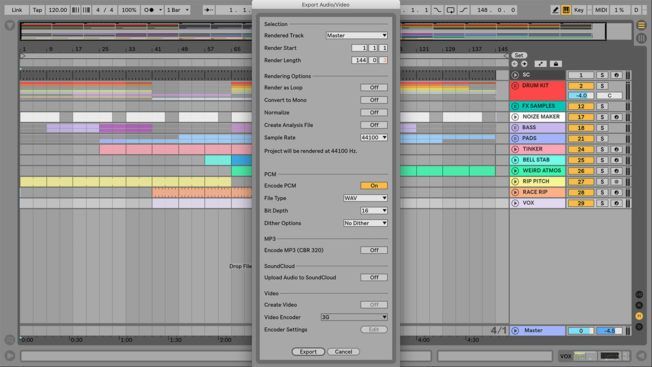Click the tempo field 120.00
The image size is (652, 367).
coord(57,10)
